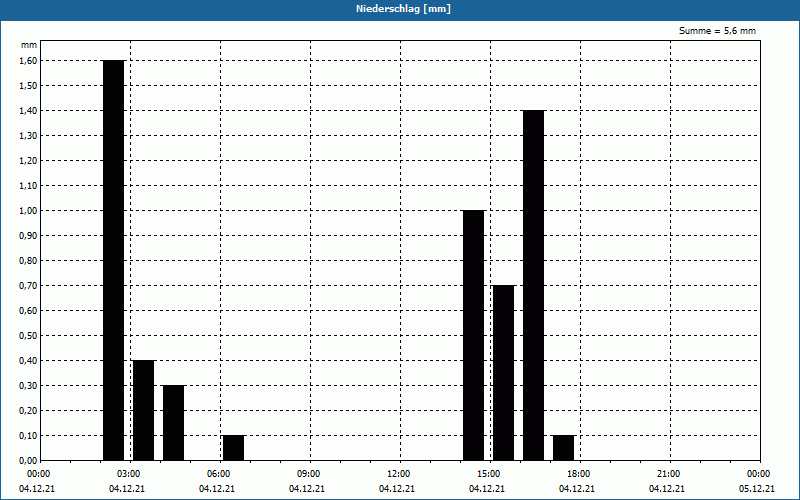Select the 1,00 mm bar before 15:00
The height and width of the screenshot is (500, 800).
(473, 335)
